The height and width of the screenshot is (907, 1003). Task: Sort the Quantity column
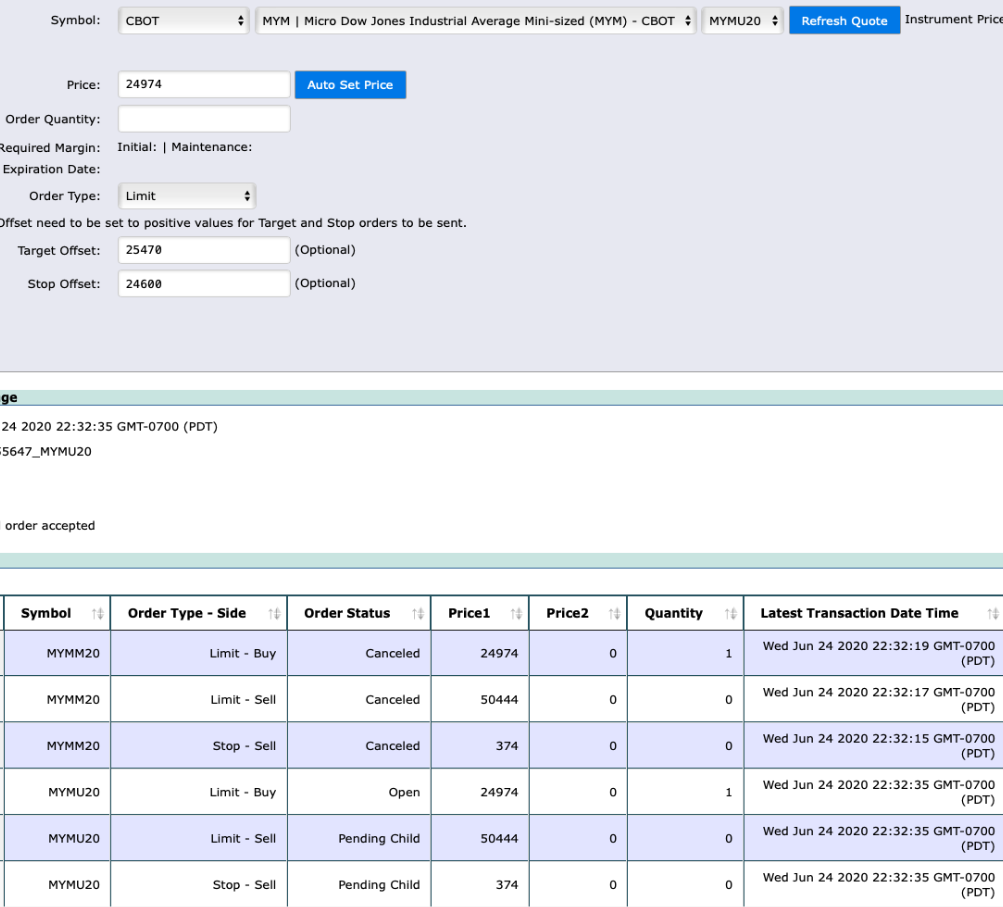click(729, 614)
